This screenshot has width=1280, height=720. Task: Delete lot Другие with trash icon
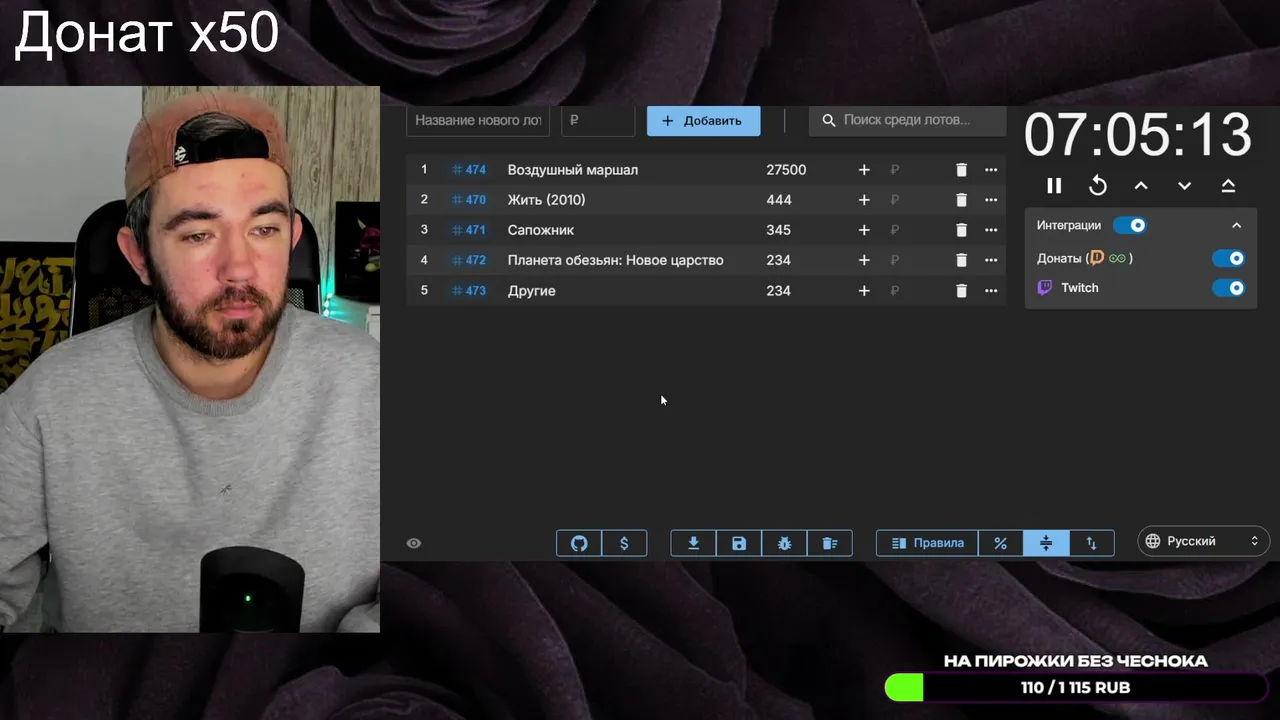[961, 291]
